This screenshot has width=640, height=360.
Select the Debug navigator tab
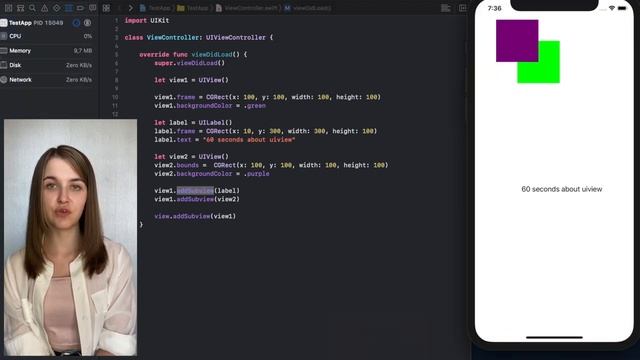(x=68, y=8)
